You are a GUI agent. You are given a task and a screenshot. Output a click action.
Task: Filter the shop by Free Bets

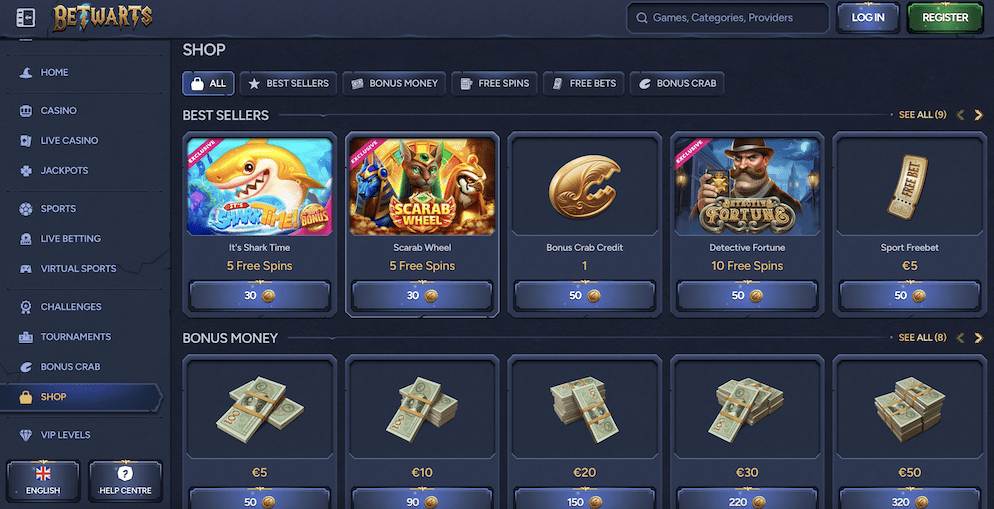(x=584, y=83)
